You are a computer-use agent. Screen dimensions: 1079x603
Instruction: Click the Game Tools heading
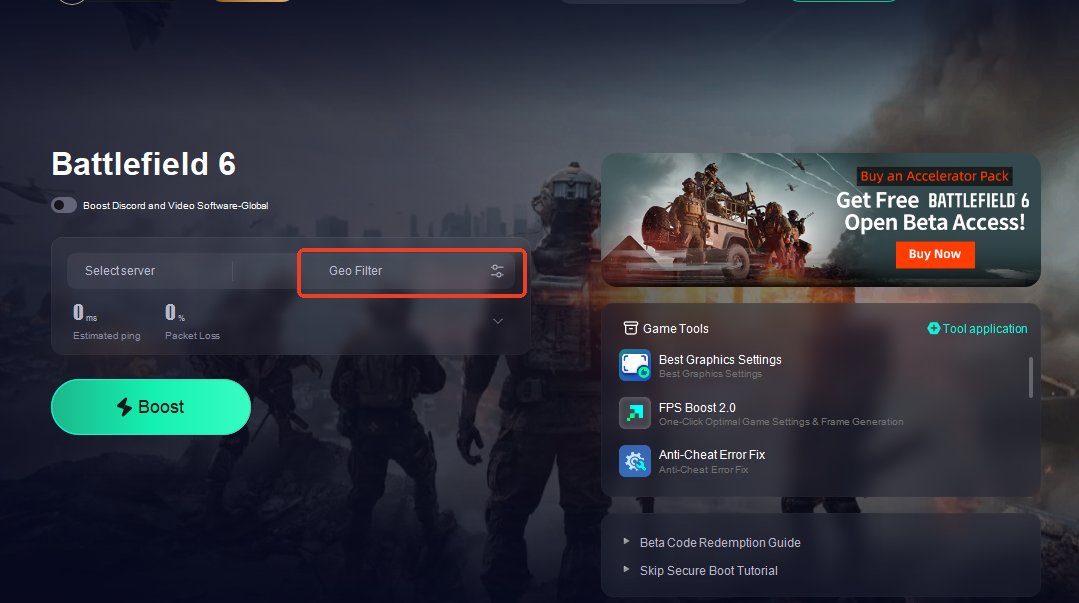tap(675, 329)
